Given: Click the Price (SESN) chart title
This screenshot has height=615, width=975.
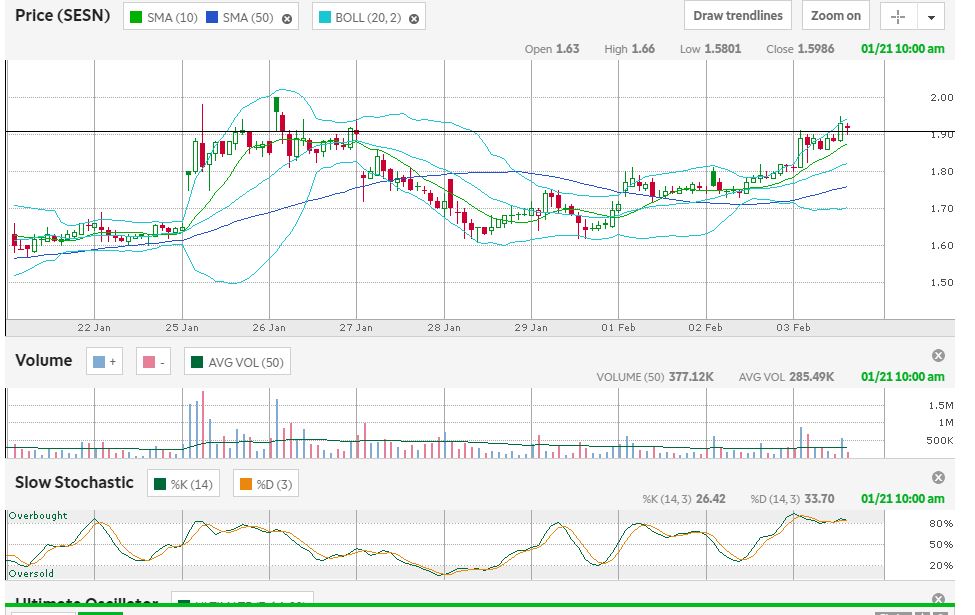Looking at the screenshot, I should click(62, 17).
